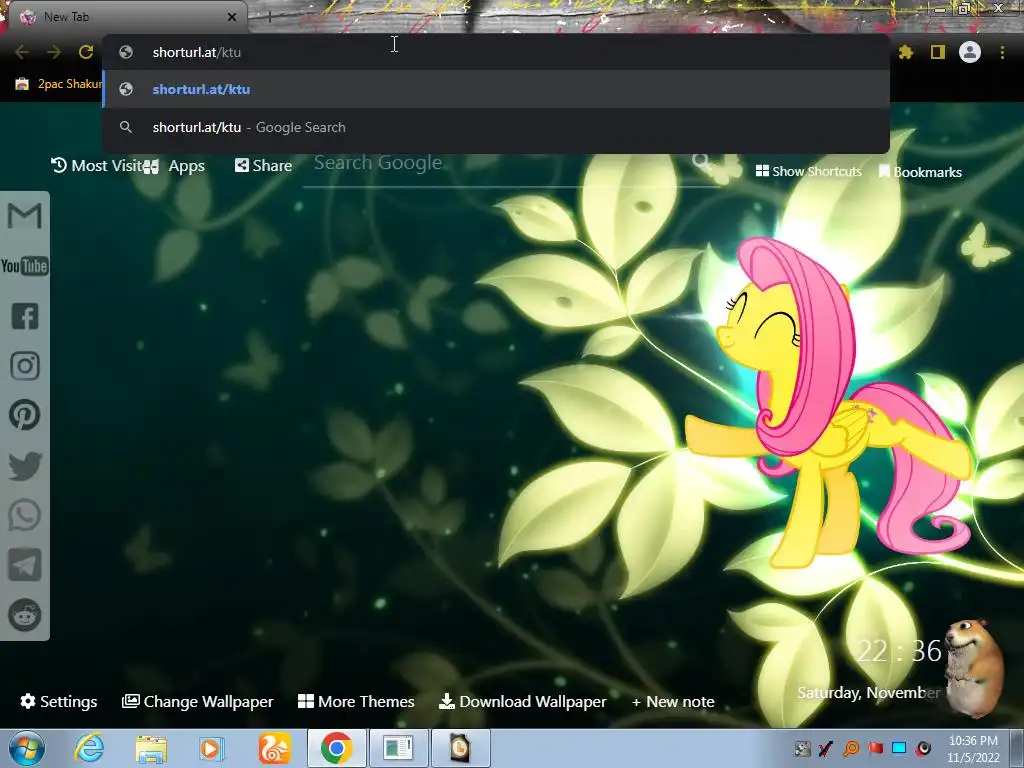The height and width of the screenshot is (768, 1024).
Task: Open Instagram shortcut in sidebar
Action: [x=25, y=366]
